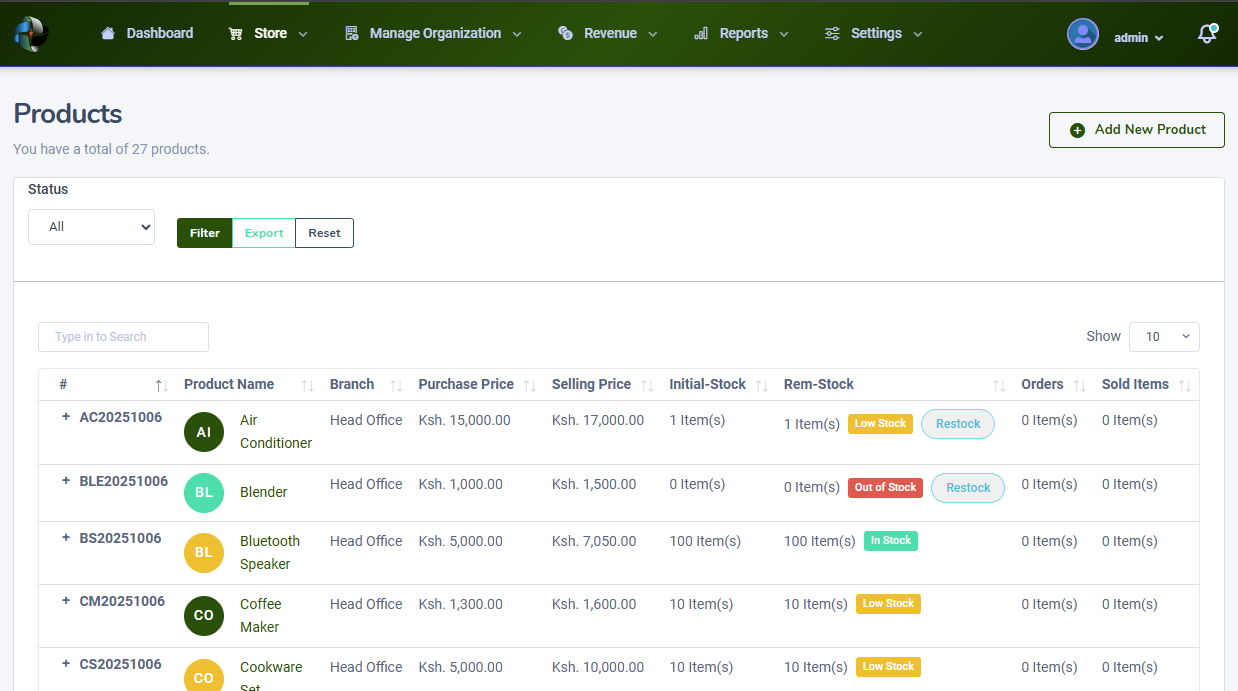Open the Status filter dropdown
The height and width of the screenshot is (691, 1238).
[91, 227]
